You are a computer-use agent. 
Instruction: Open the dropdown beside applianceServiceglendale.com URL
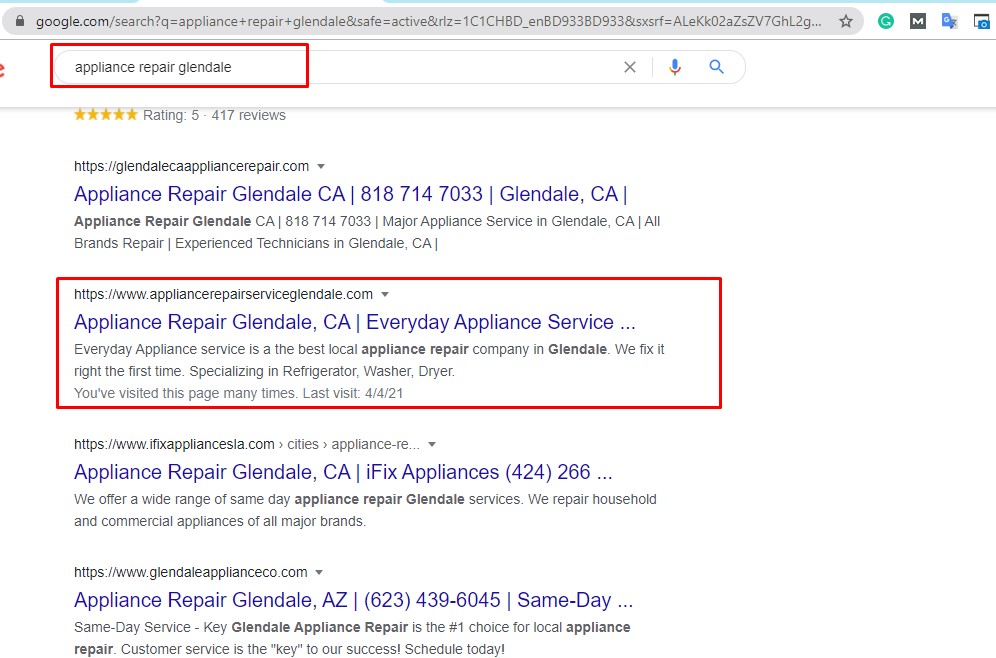tap(385, 294)
